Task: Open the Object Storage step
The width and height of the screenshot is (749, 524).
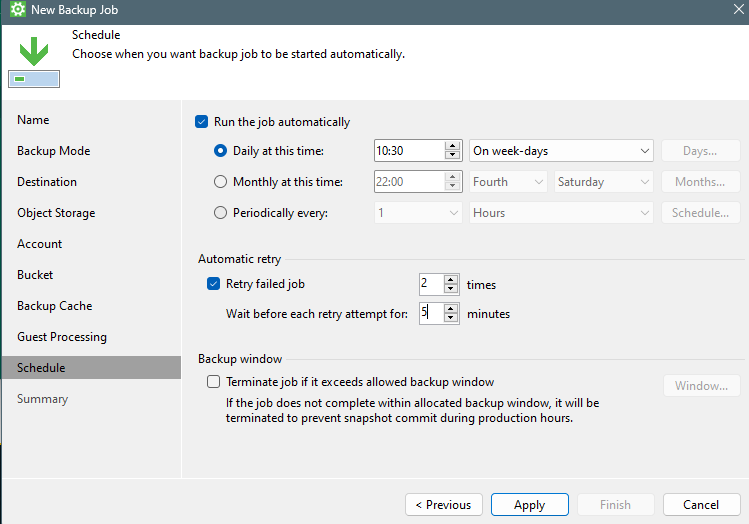Action: coord(56,213)
